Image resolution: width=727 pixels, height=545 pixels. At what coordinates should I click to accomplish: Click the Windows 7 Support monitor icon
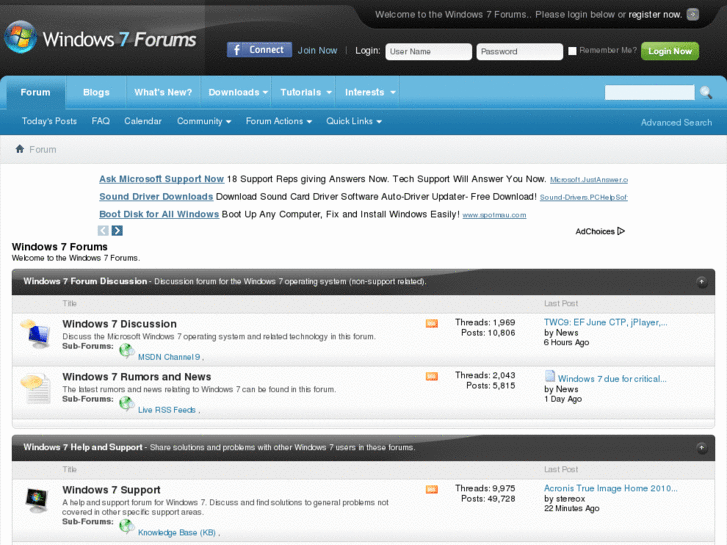pyautogui.click(x=36, y=500)
